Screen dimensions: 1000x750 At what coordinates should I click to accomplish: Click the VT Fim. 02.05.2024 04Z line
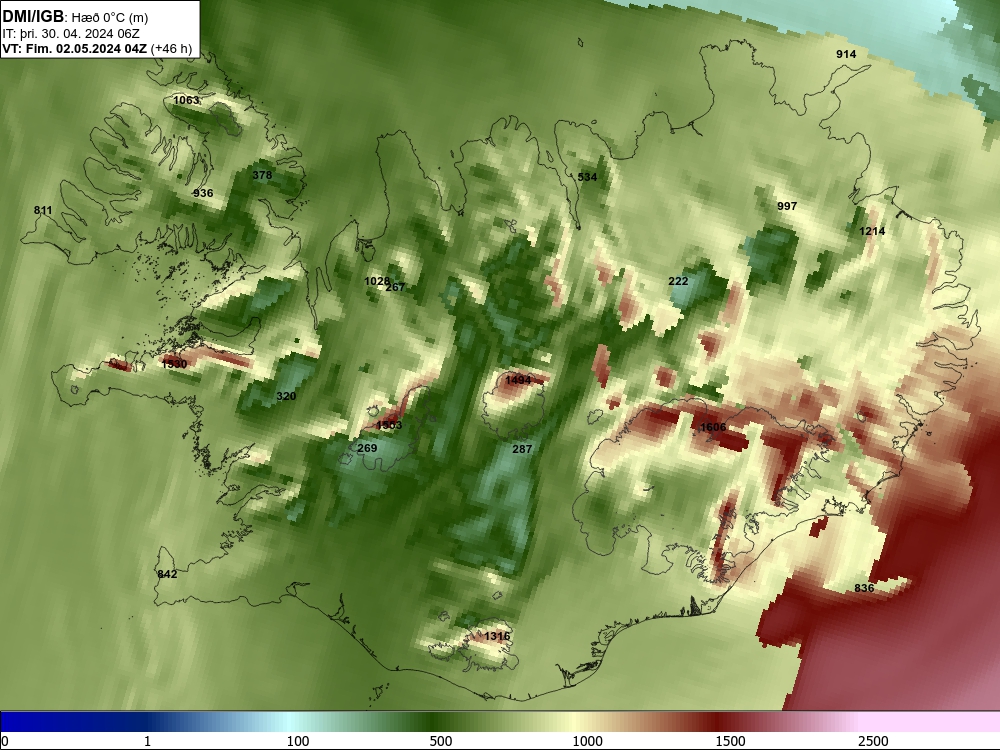[x=97, y=48]
